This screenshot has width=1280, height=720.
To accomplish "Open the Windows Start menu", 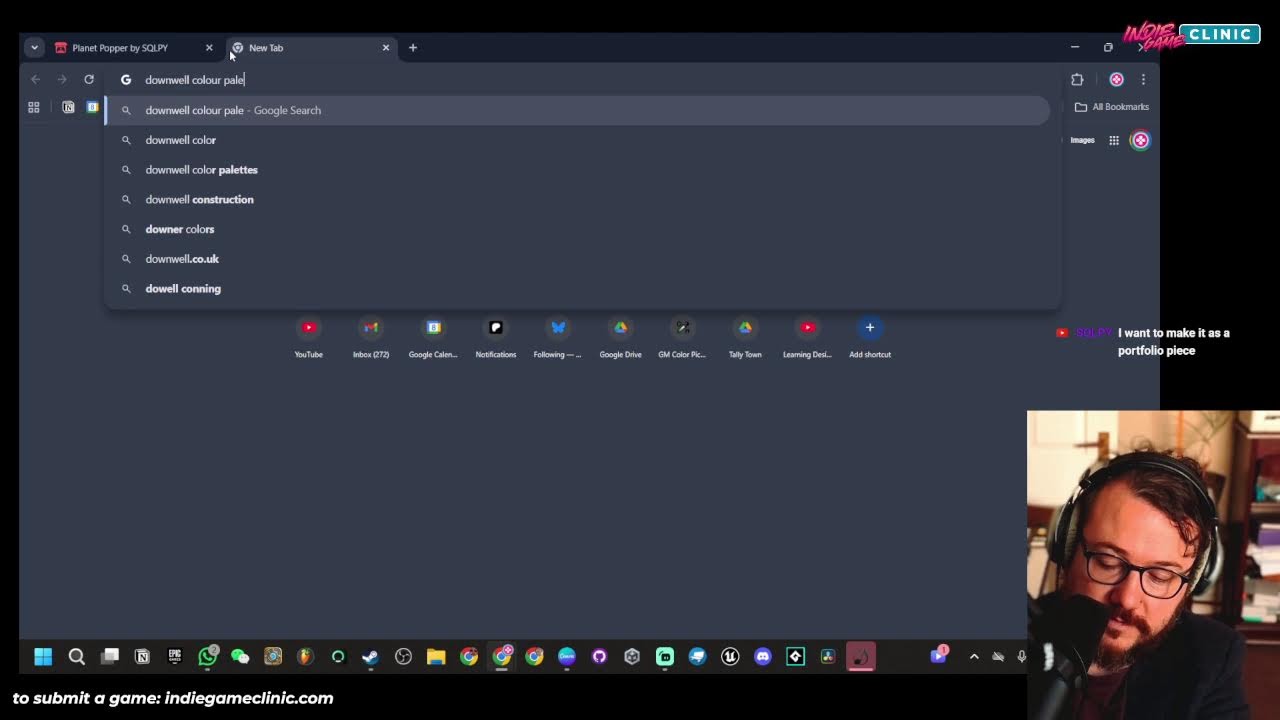I will [x=43, y=657].
